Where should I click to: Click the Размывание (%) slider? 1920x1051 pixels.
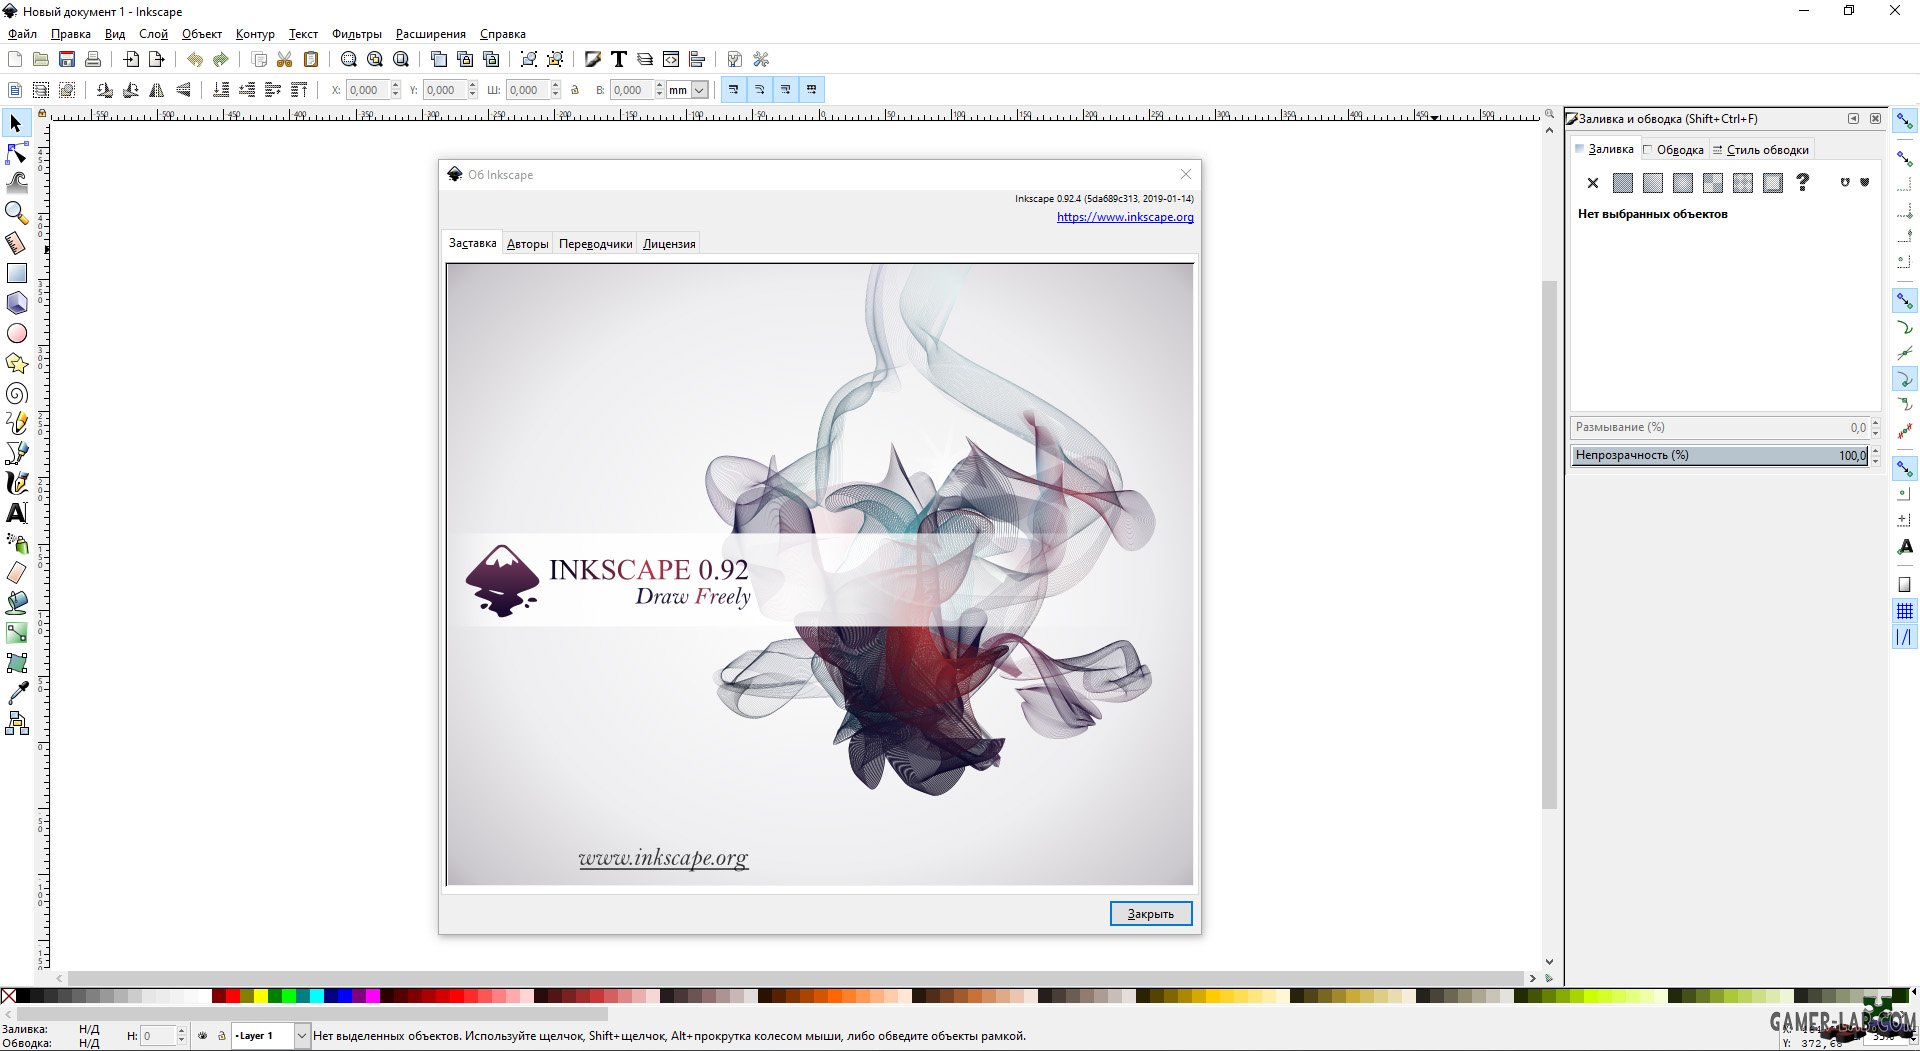[x=1719, y=427]
